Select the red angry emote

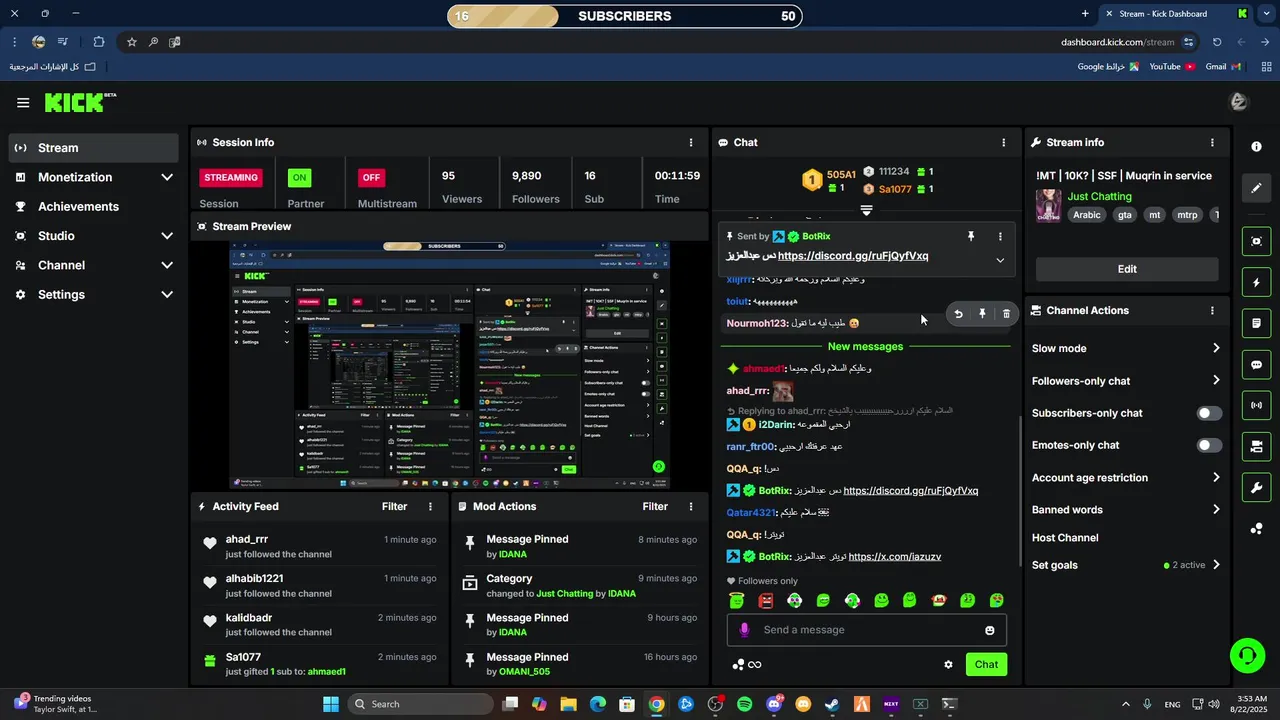[766, 601]
